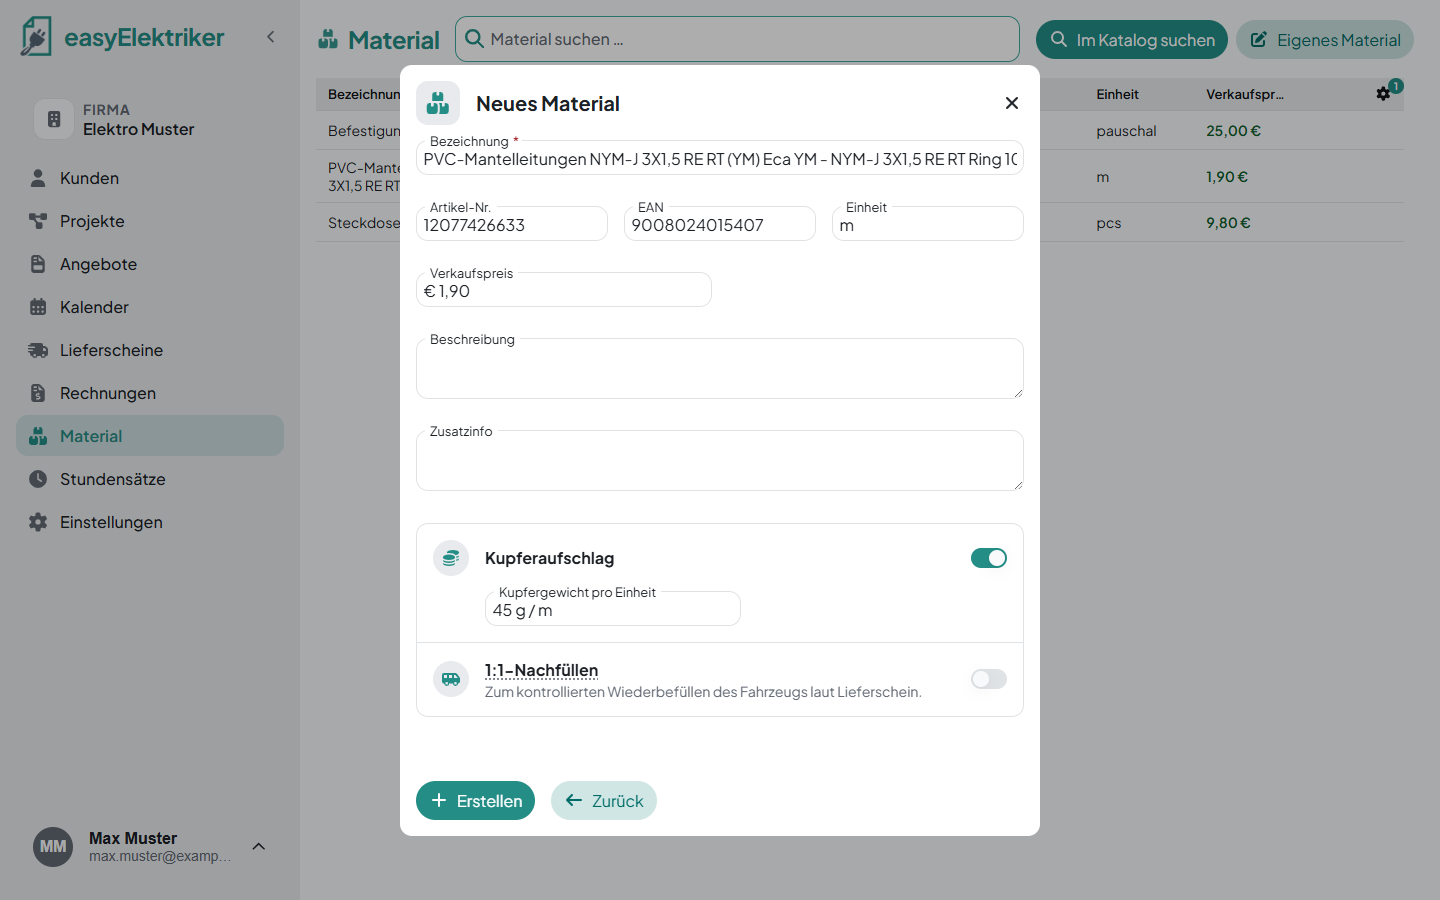Disable the Kupferaufschlag toggle
The image size is (1440, 900).
(989, 558)
